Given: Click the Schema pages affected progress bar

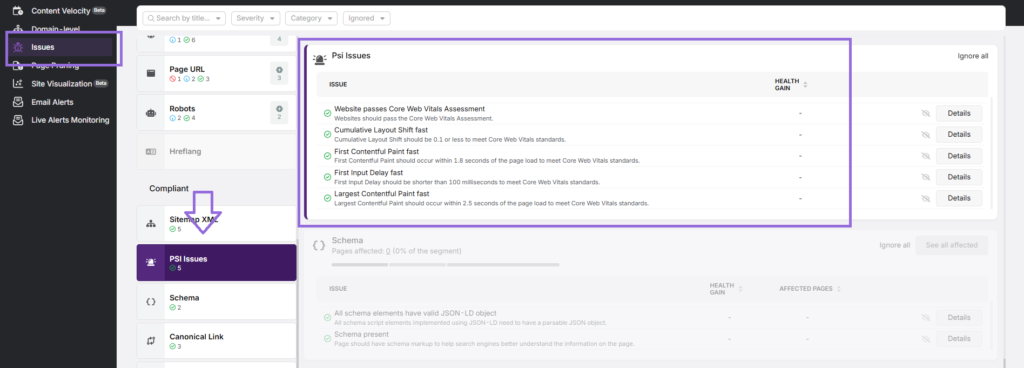Looking at the screenshot, I should coord(445,265).
